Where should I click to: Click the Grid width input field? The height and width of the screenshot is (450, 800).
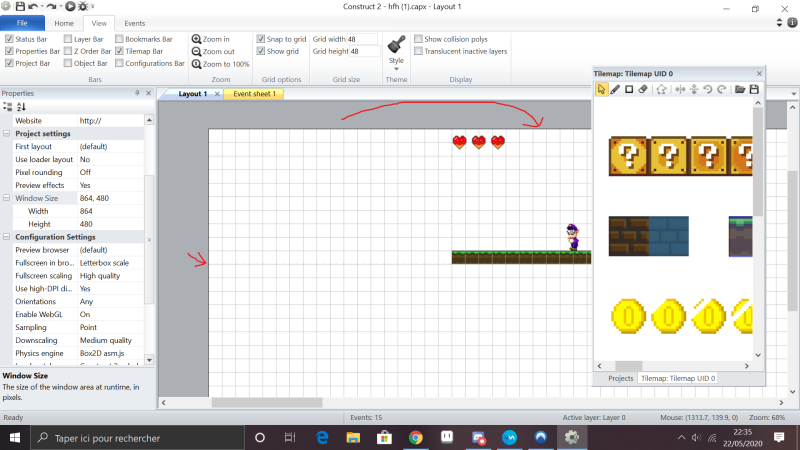point(362,39)
